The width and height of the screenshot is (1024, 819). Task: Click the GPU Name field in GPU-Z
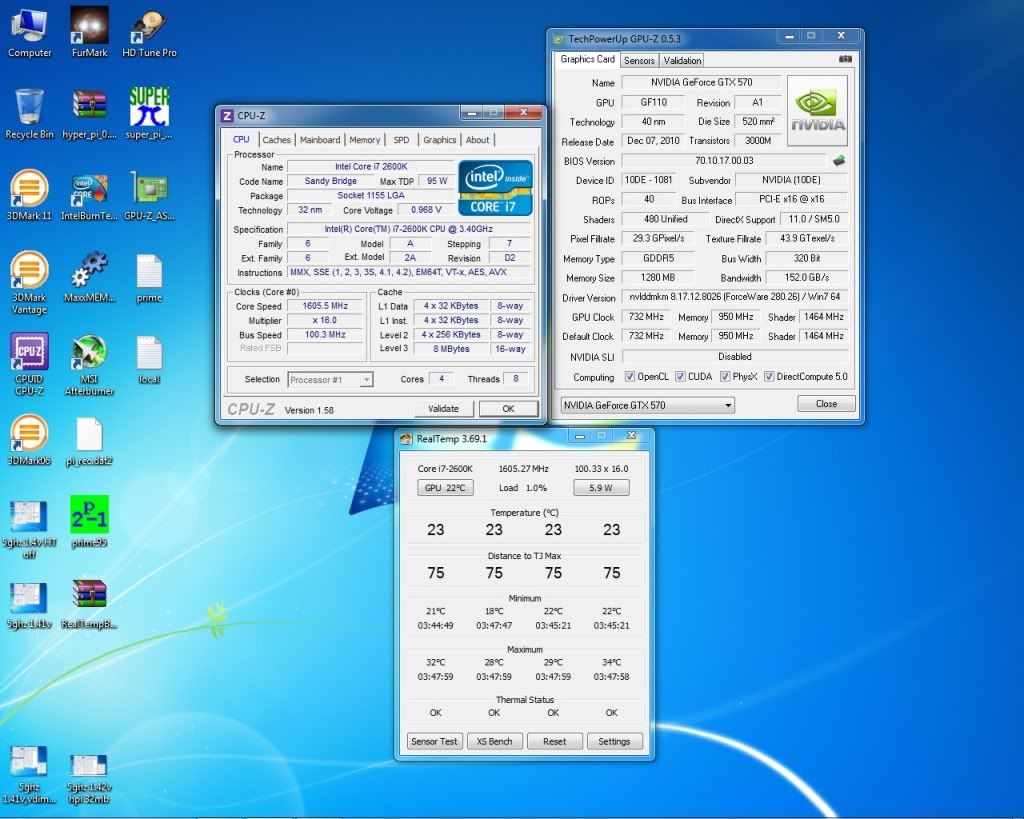tap(701, 82)
